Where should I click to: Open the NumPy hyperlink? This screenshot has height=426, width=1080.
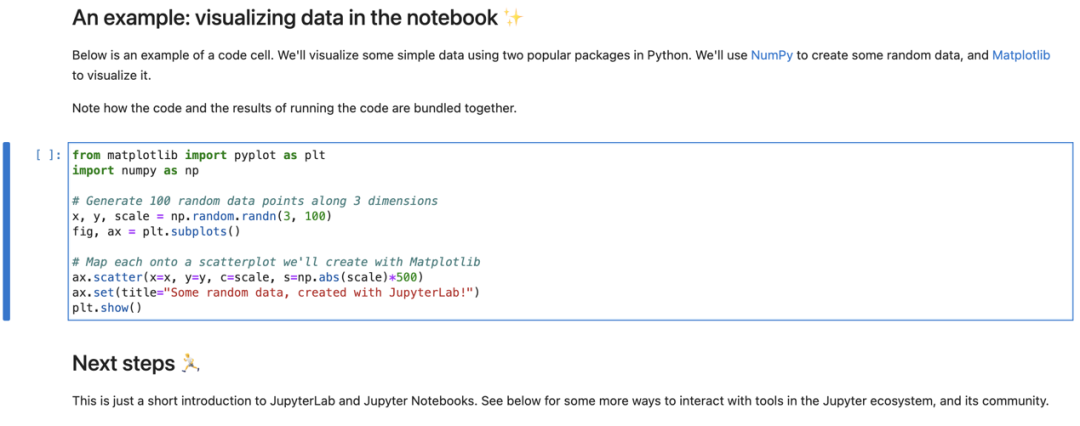coord(771,56)
